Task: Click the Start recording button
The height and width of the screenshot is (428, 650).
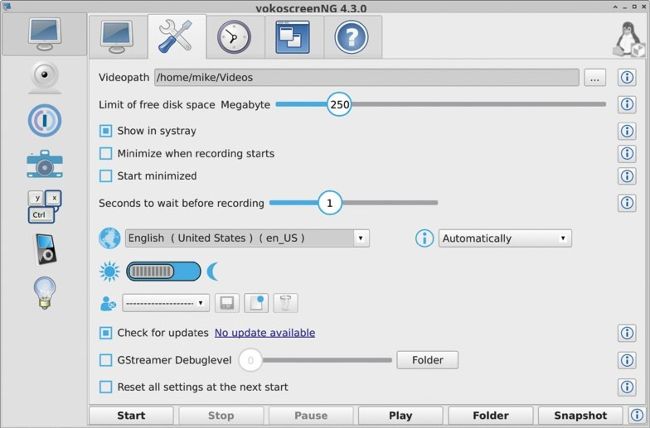Action: point(131,416)
